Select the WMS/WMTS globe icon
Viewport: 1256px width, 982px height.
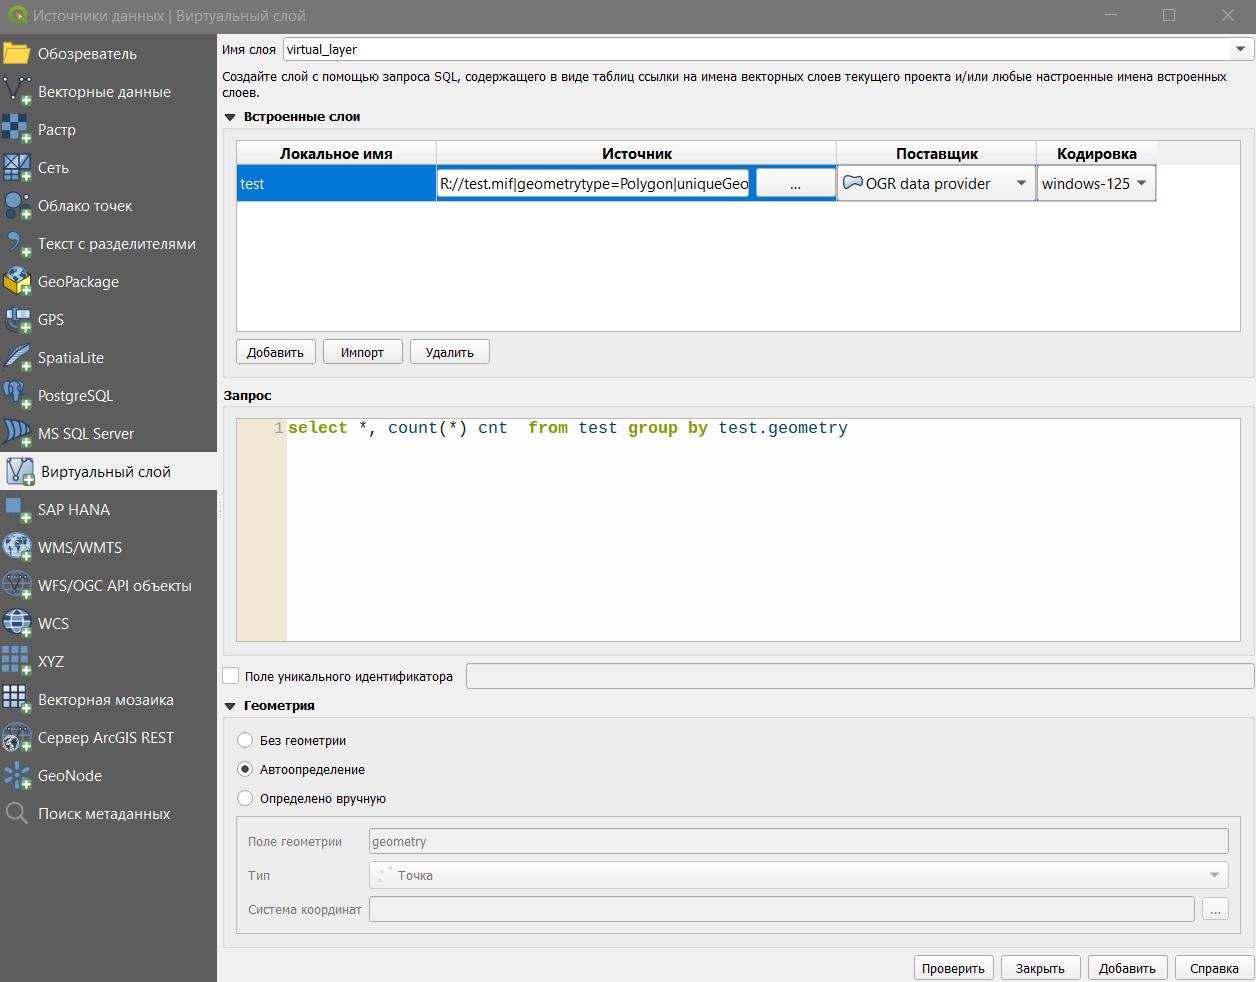17,548
